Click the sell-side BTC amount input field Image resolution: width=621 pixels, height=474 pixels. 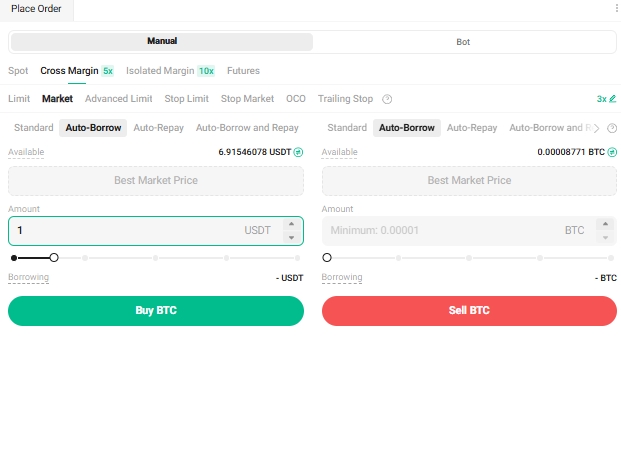(x=440, y=231)
